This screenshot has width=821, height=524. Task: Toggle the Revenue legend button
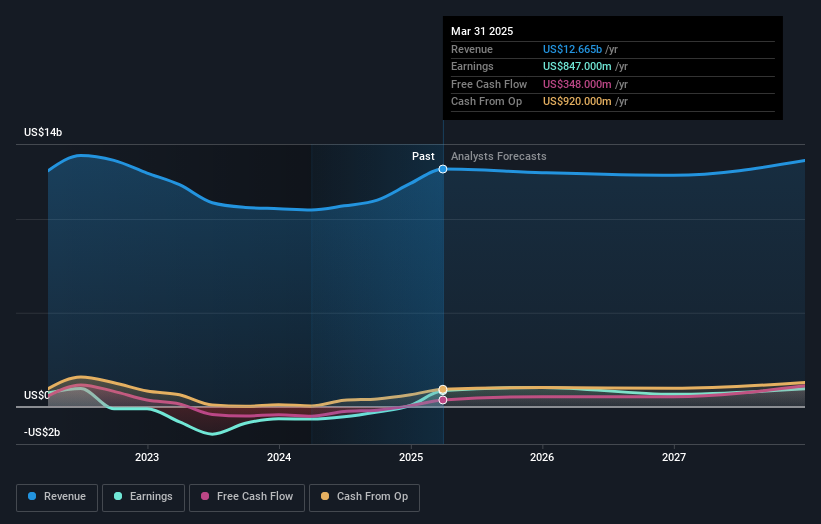click(57, 497)
